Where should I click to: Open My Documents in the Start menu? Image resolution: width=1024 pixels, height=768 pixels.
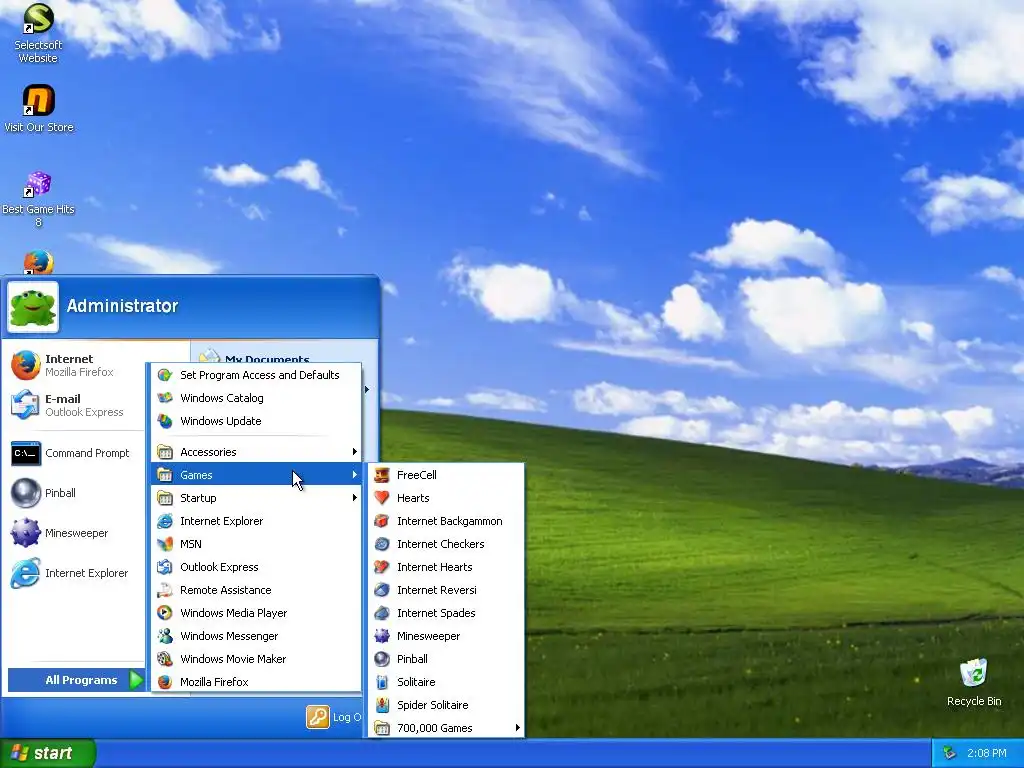pyautogui.click(x=266, y=359)
